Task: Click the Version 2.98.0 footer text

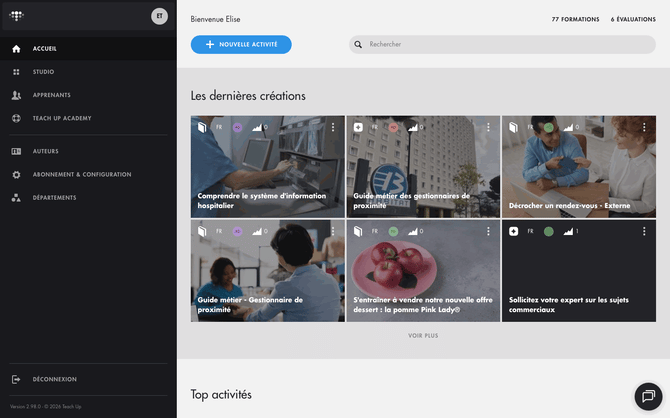Action: click(x=46, y=406)
